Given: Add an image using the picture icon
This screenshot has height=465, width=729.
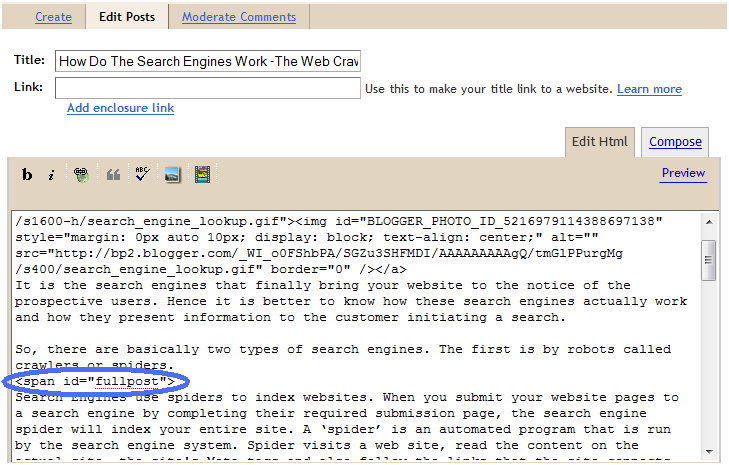Looking at the screenshot, I should pos(172,174).
